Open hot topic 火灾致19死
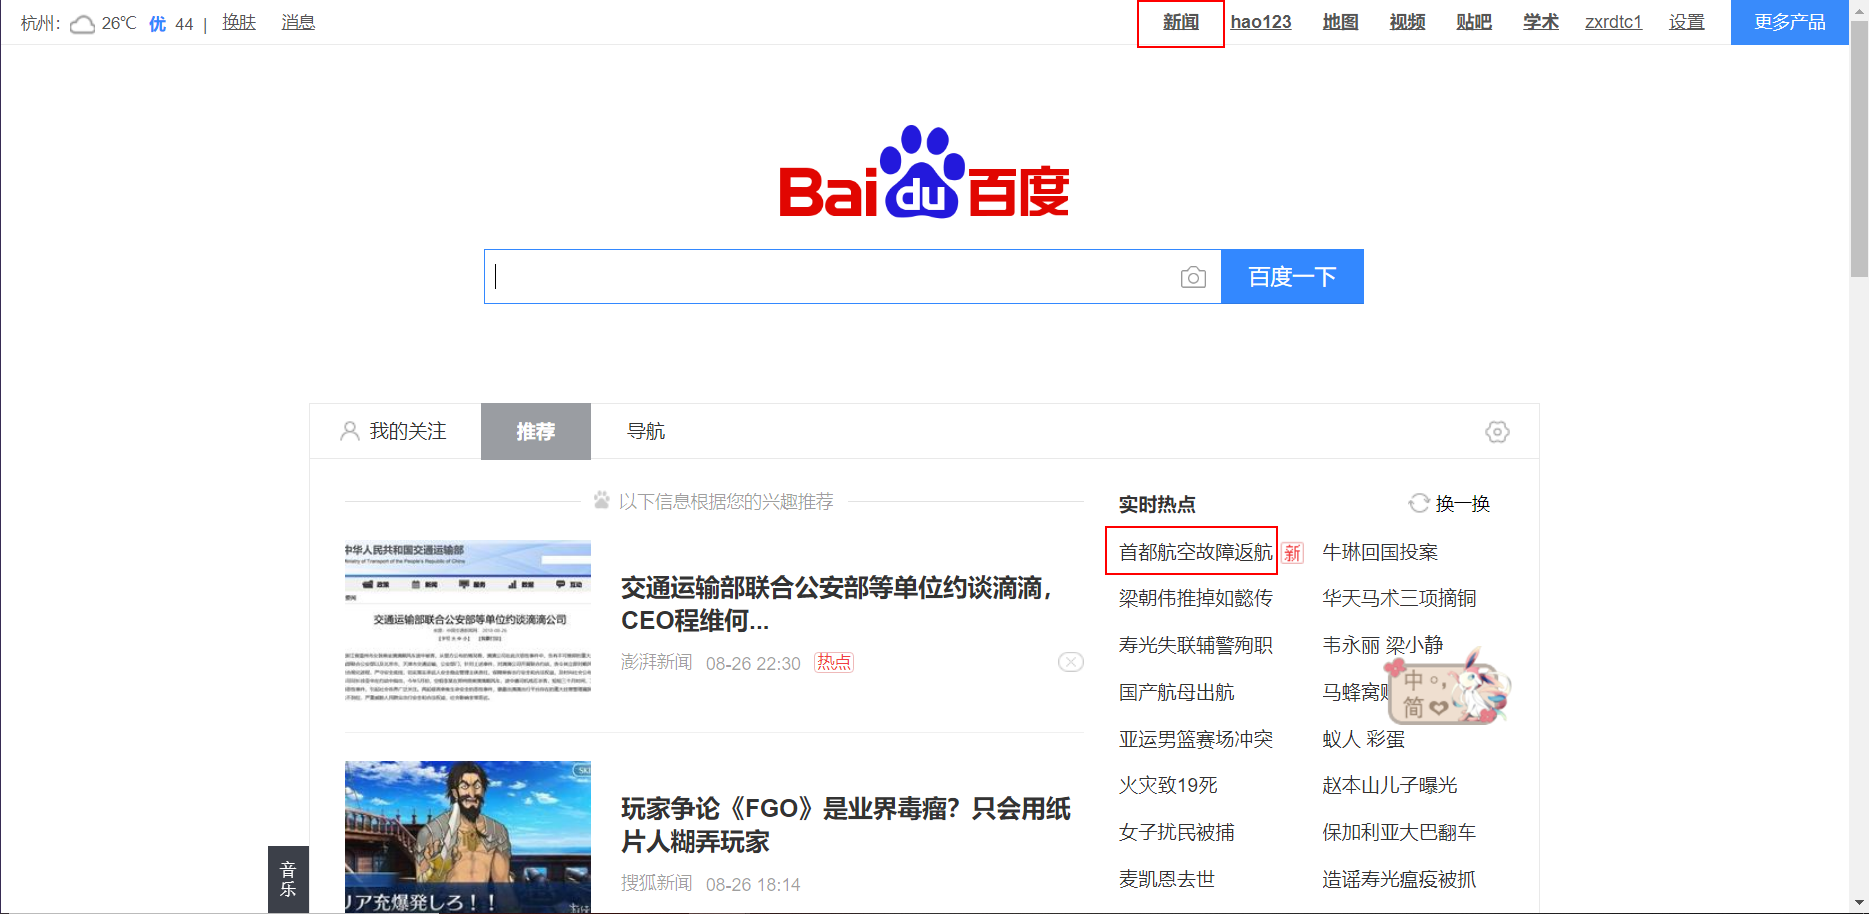 pyautogui.click(x=1168, y=785)
